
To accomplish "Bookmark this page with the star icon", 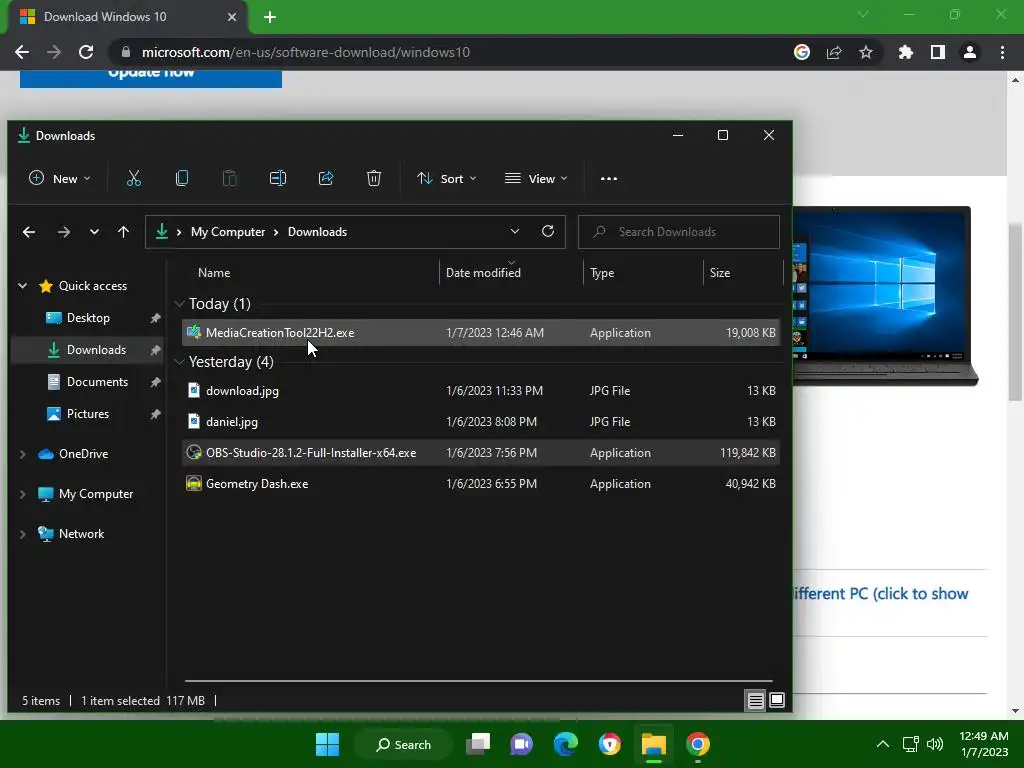I will coord(865,52).
